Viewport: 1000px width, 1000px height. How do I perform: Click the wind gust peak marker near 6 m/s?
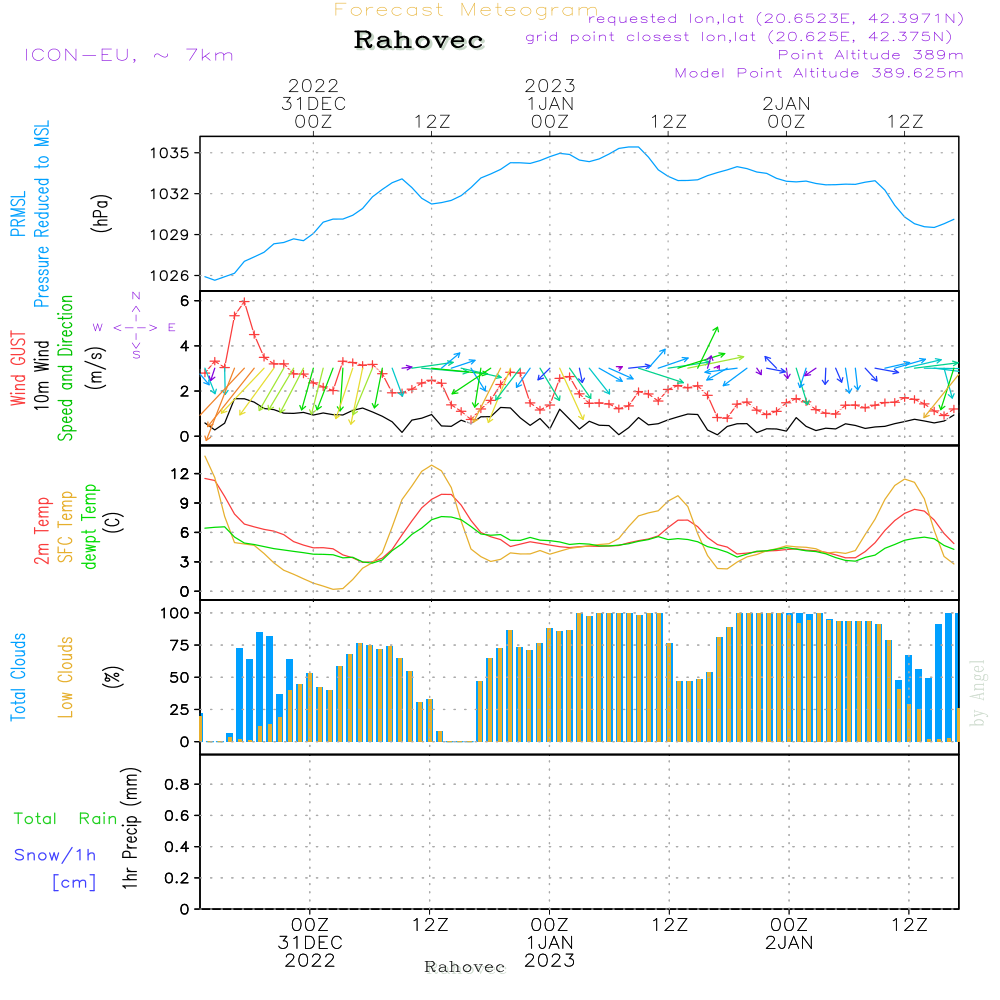pos(244,302)
